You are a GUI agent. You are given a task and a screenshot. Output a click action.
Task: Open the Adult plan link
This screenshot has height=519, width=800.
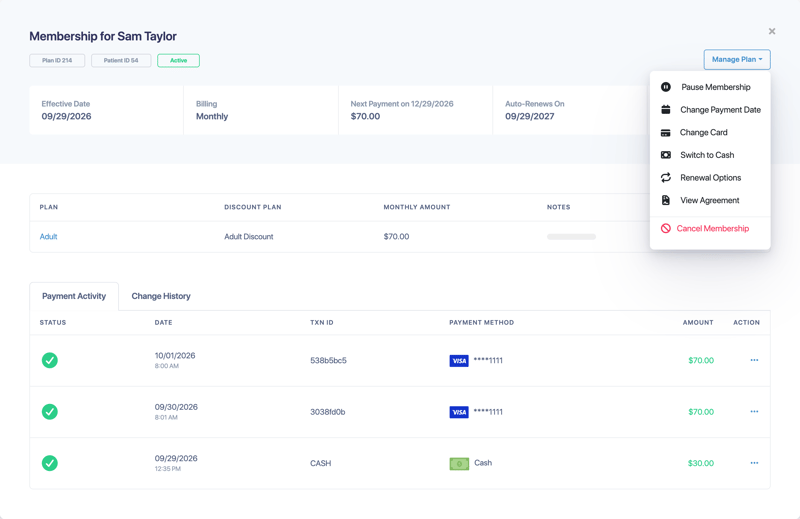[x=48, y=236]
